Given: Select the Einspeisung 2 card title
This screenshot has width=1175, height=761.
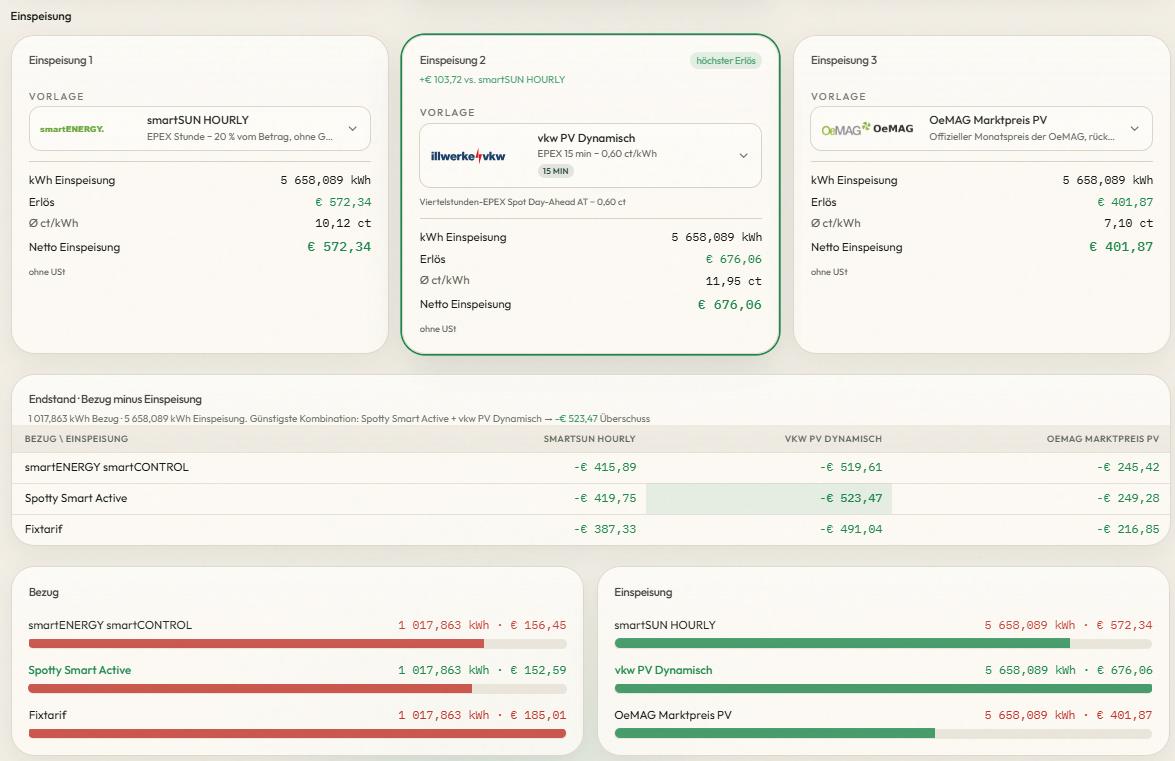Looking at the screenshot, I should click(453, 60).
